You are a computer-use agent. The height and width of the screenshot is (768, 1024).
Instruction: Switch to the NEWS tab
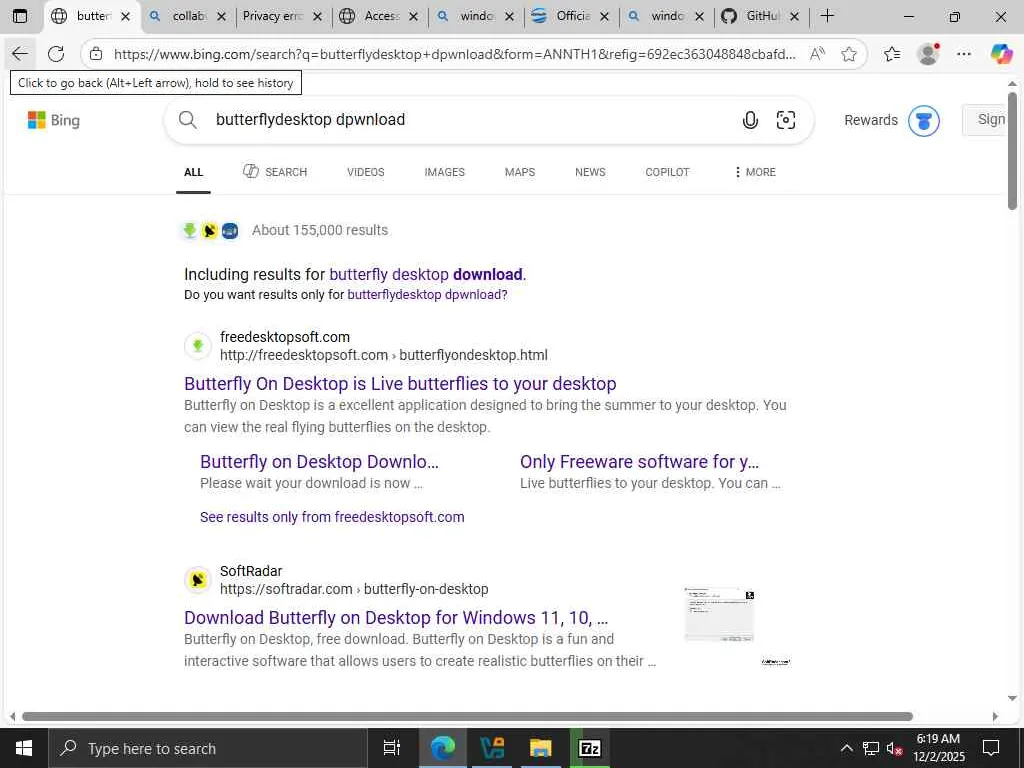tap(590, 172)
